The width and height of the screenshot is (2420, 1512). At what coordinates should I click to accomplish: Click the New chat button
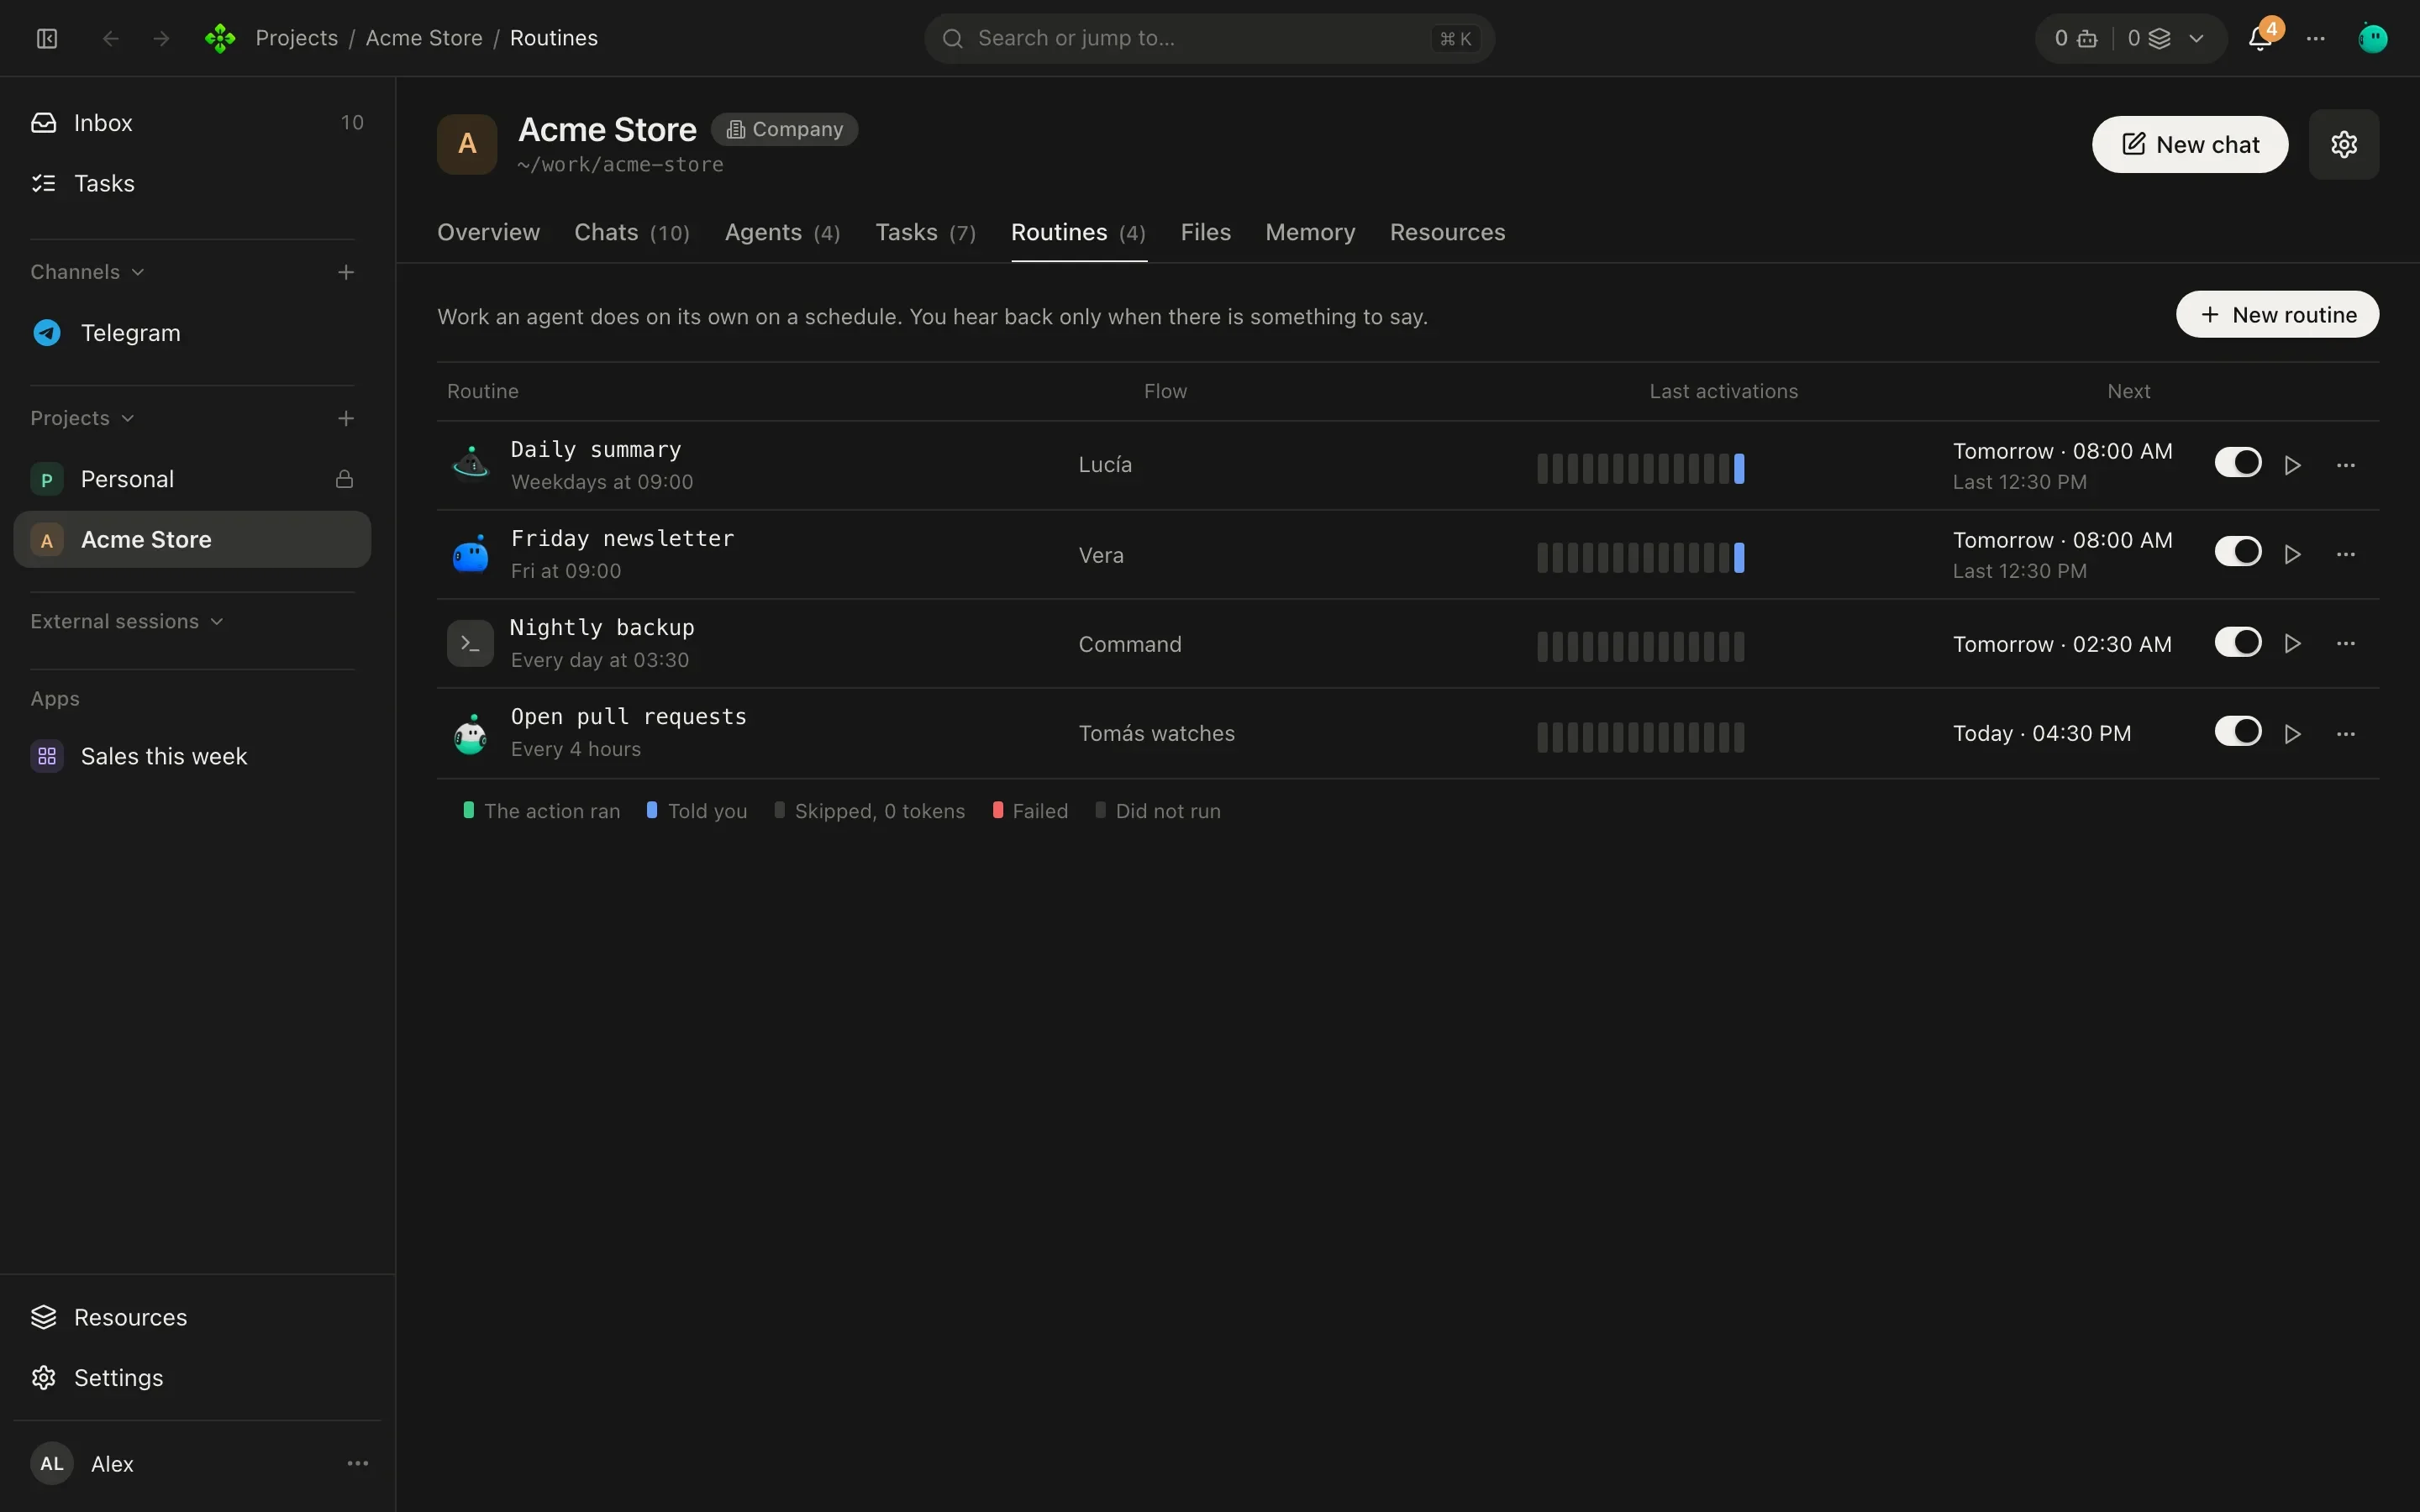tap(2189, 144)
